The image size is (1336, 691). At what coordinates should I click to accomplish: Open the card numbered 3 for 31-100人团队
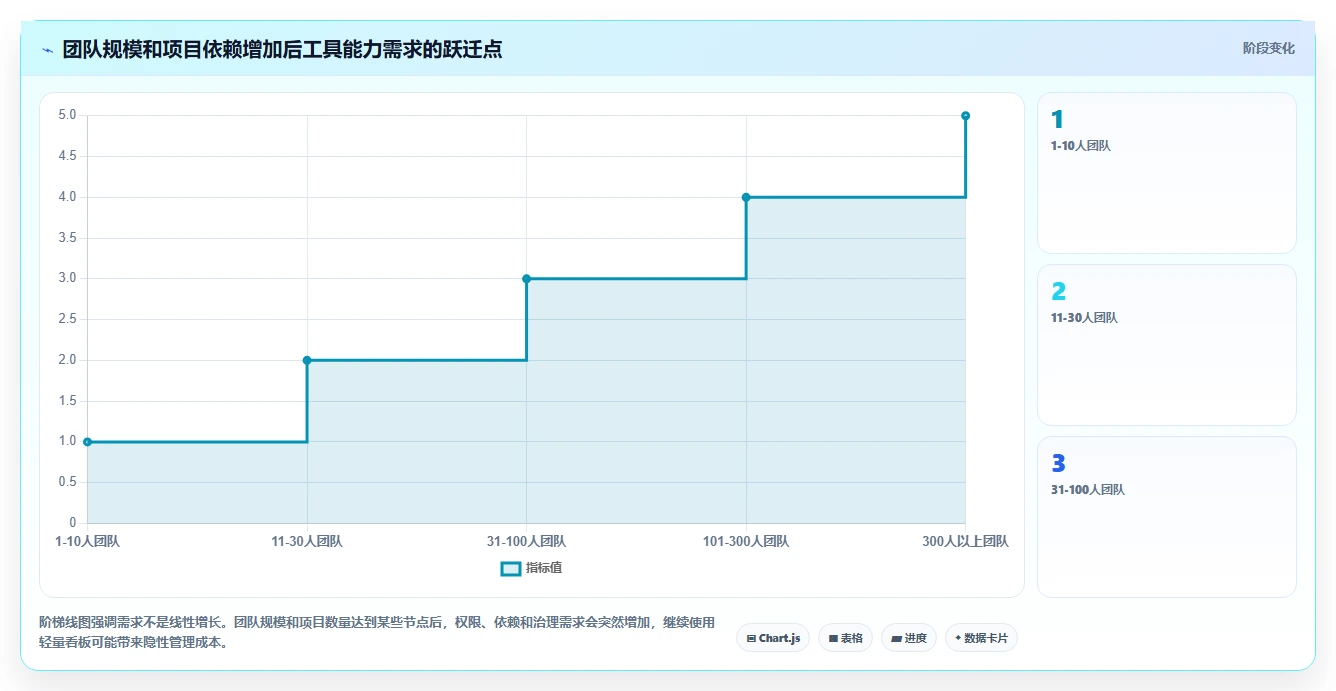point(1166,517)
